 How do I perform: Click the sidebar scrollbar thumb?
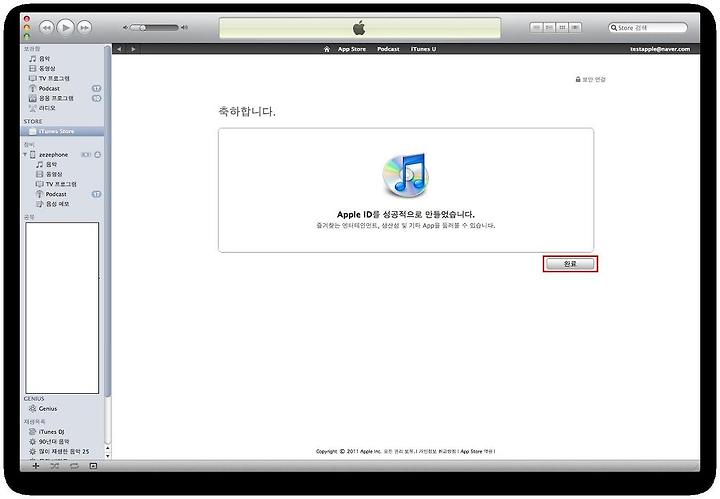click(x=107, y=220)
